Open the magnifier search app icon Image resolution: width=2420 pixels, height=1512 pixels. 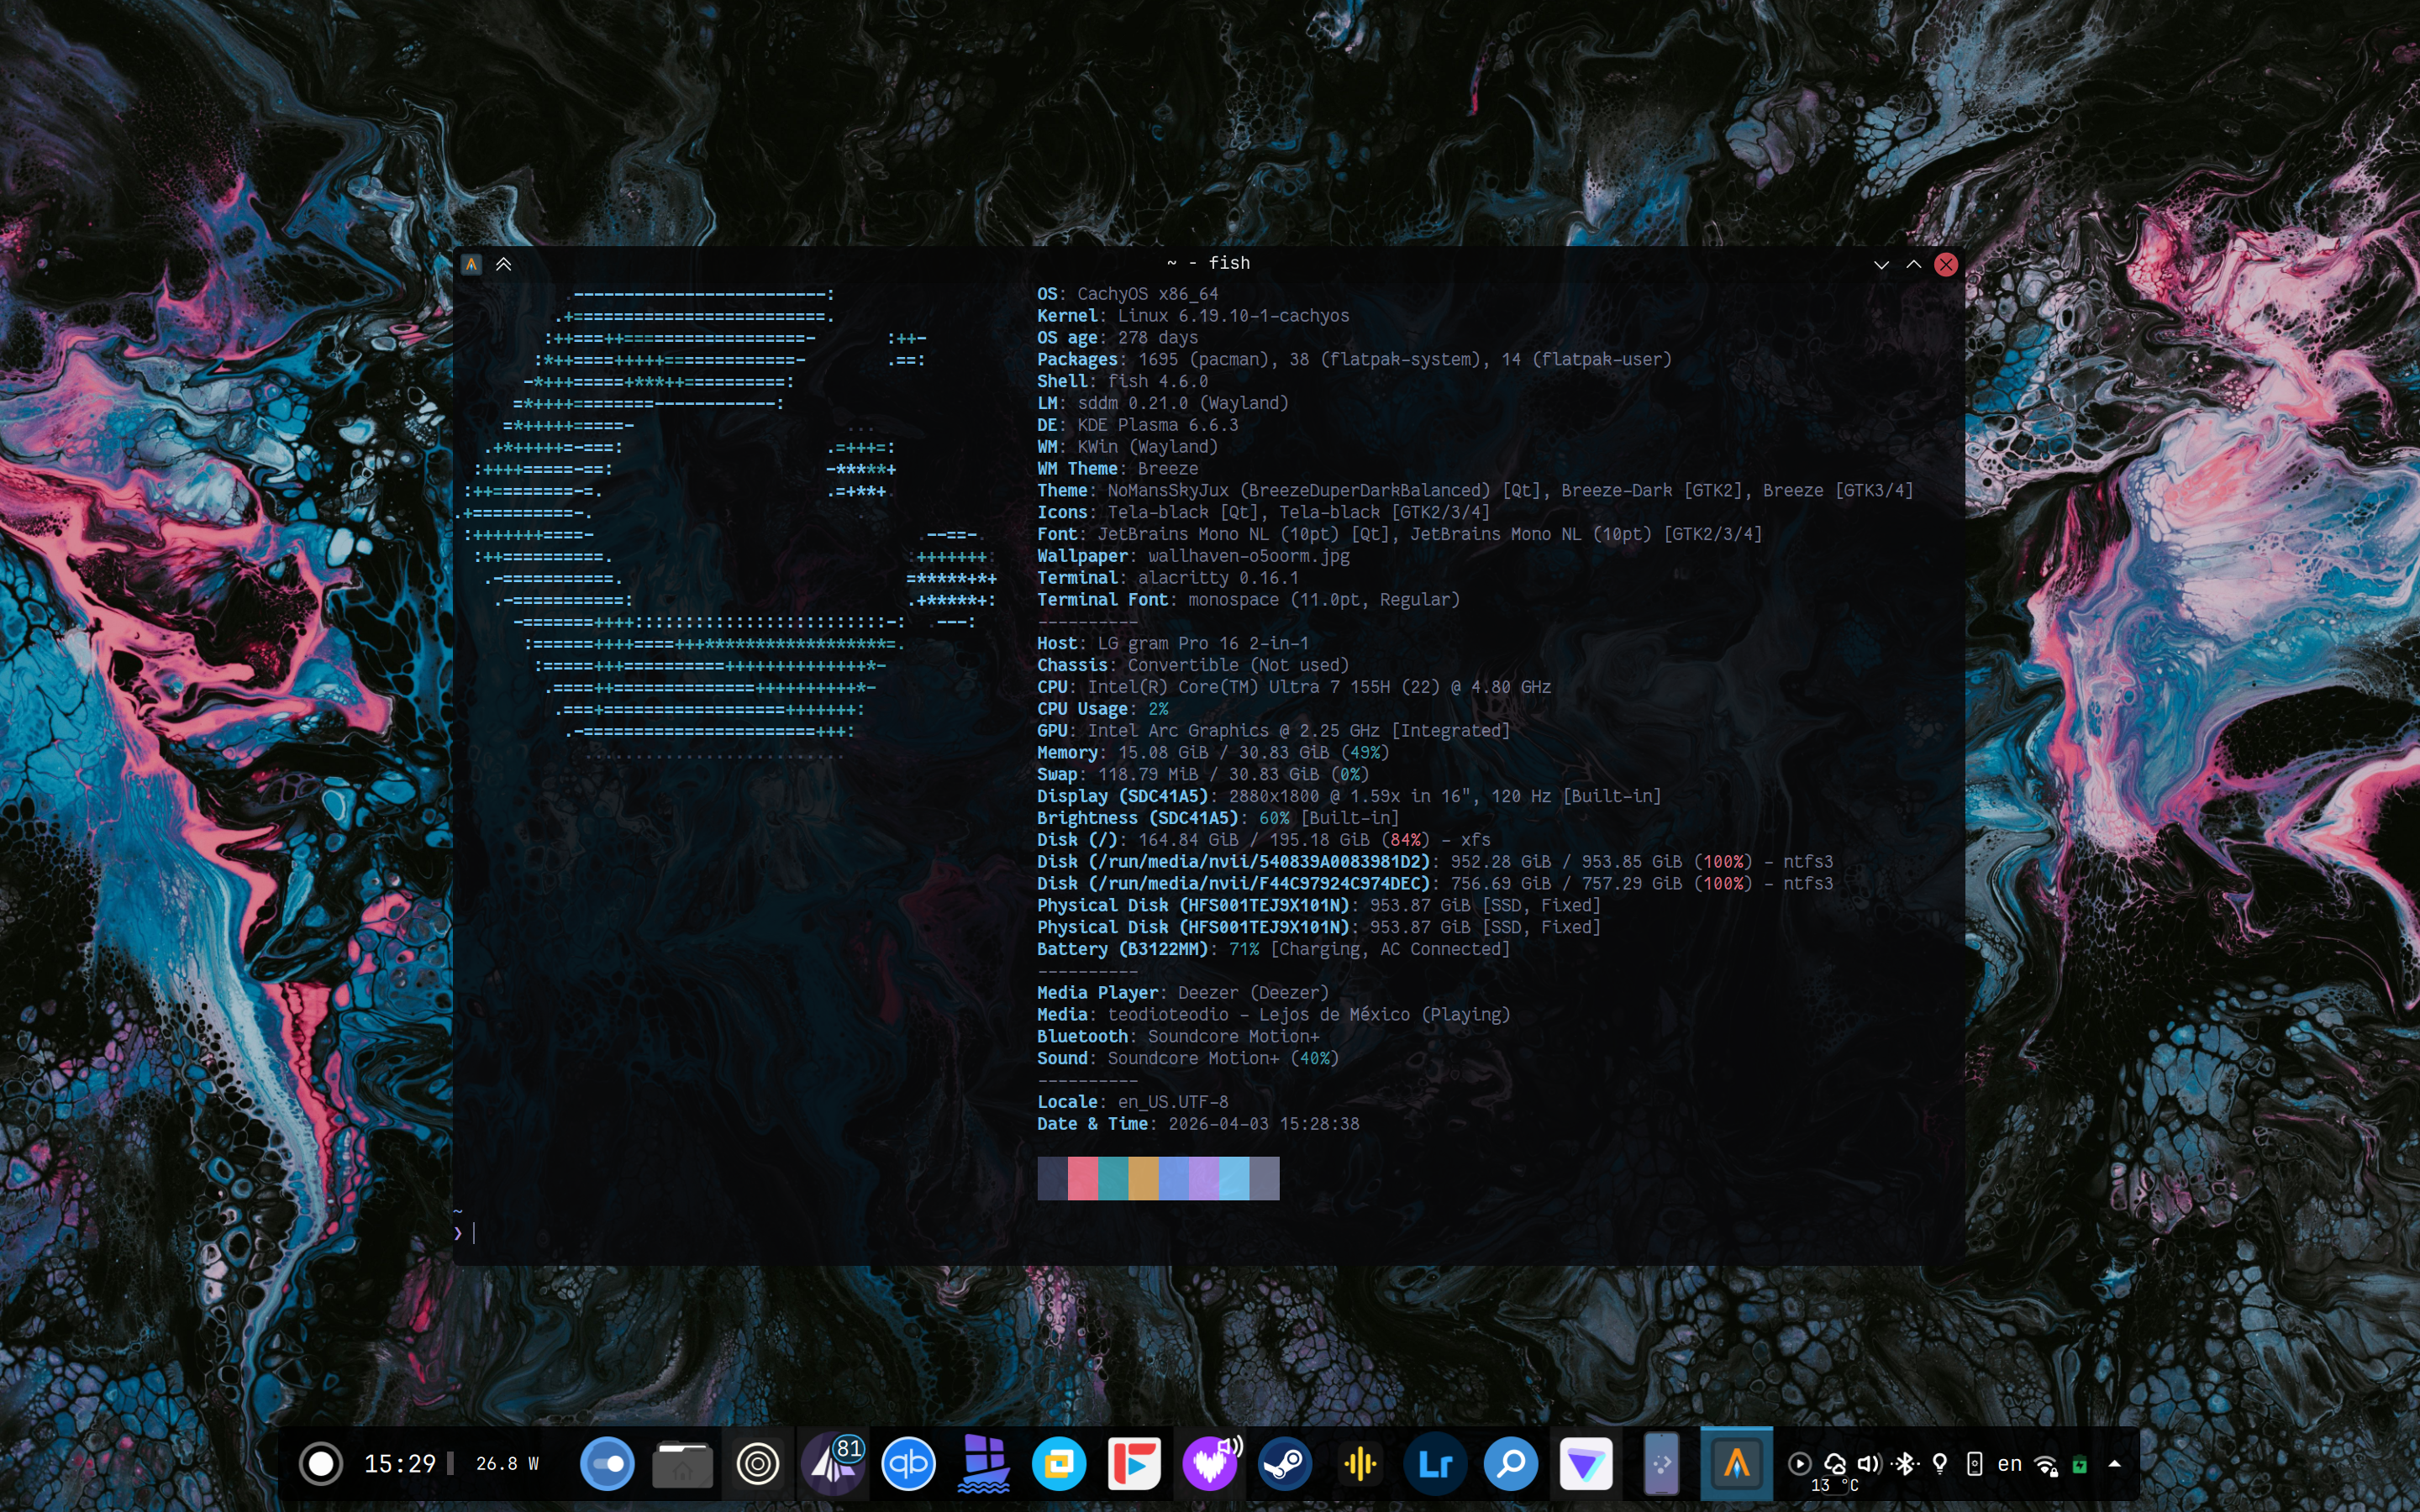1510,1464
